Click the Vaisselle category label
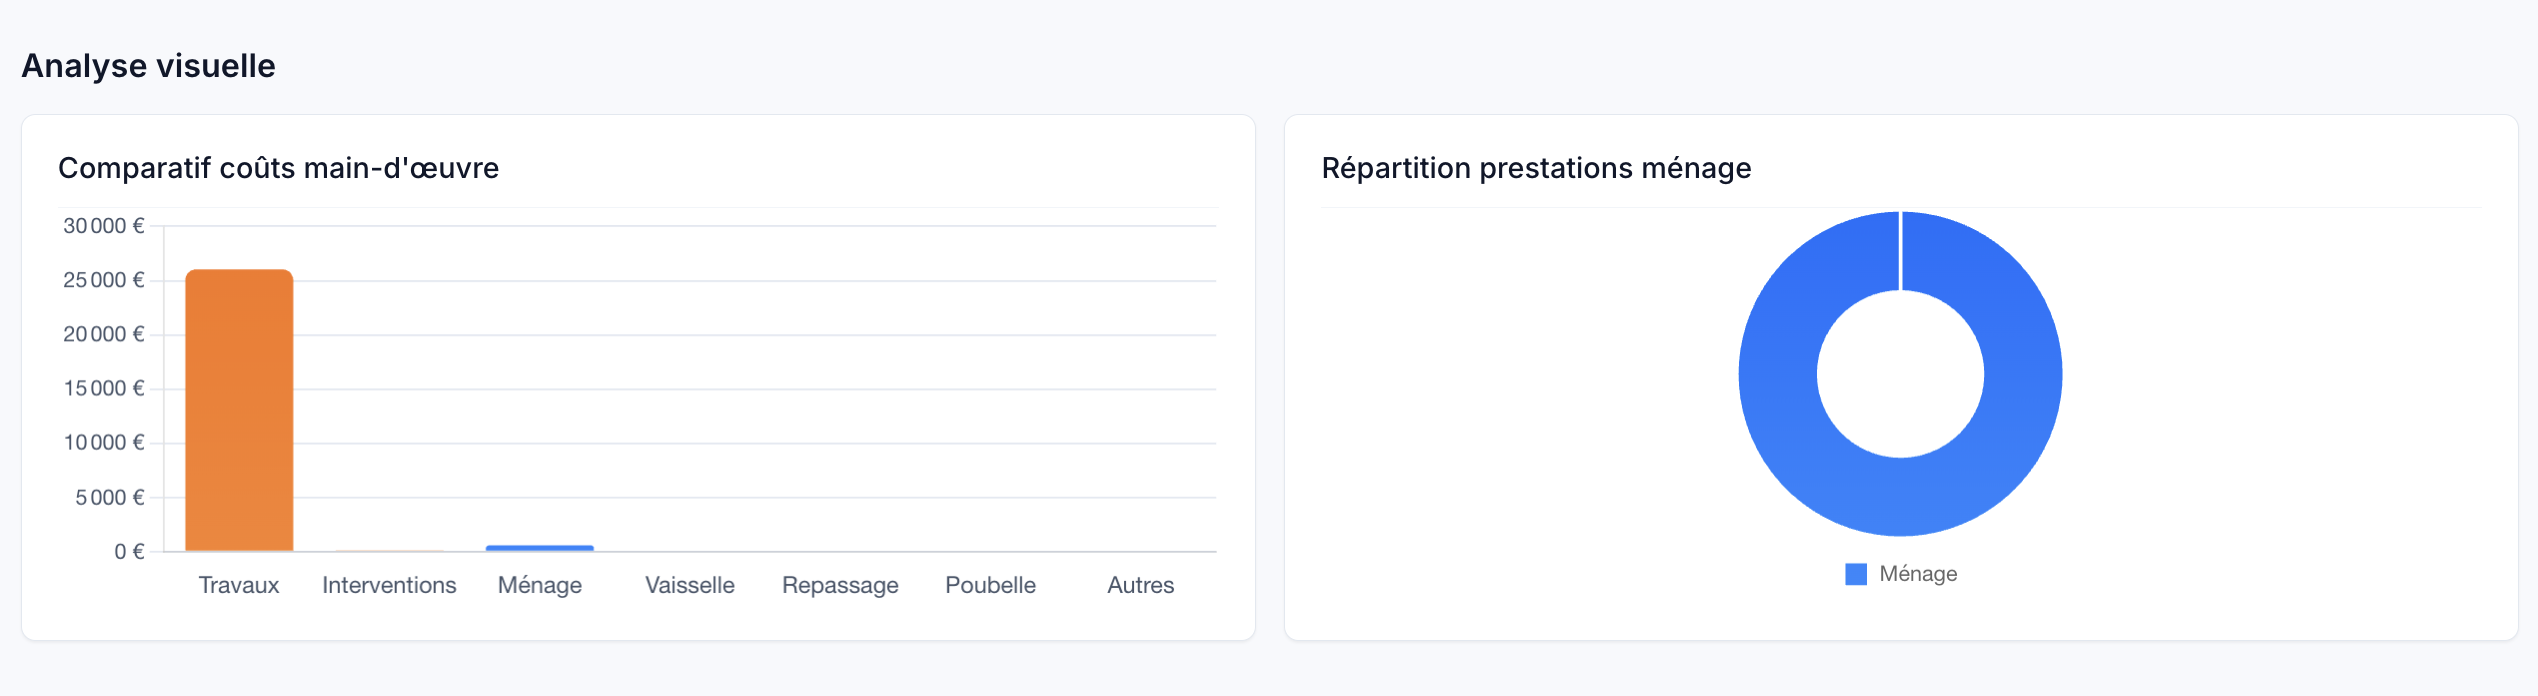This screenshot has width=2538, height=696. (x=690, y=585)
